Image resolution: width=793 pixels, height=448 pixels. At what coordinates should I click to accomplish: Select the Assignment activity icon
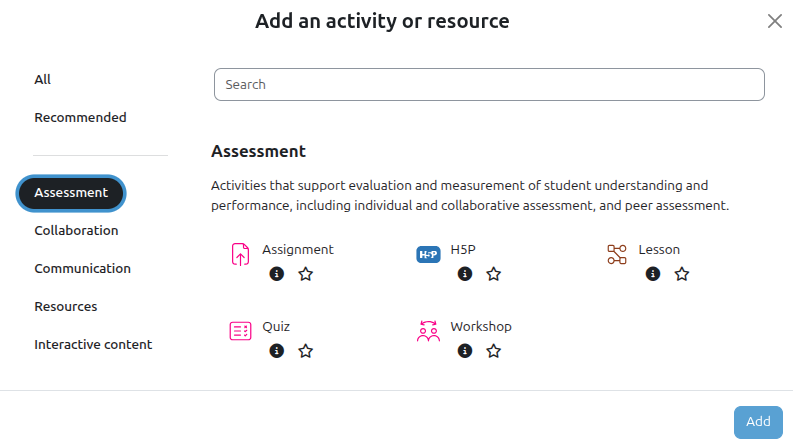click(x=240, y=254)
